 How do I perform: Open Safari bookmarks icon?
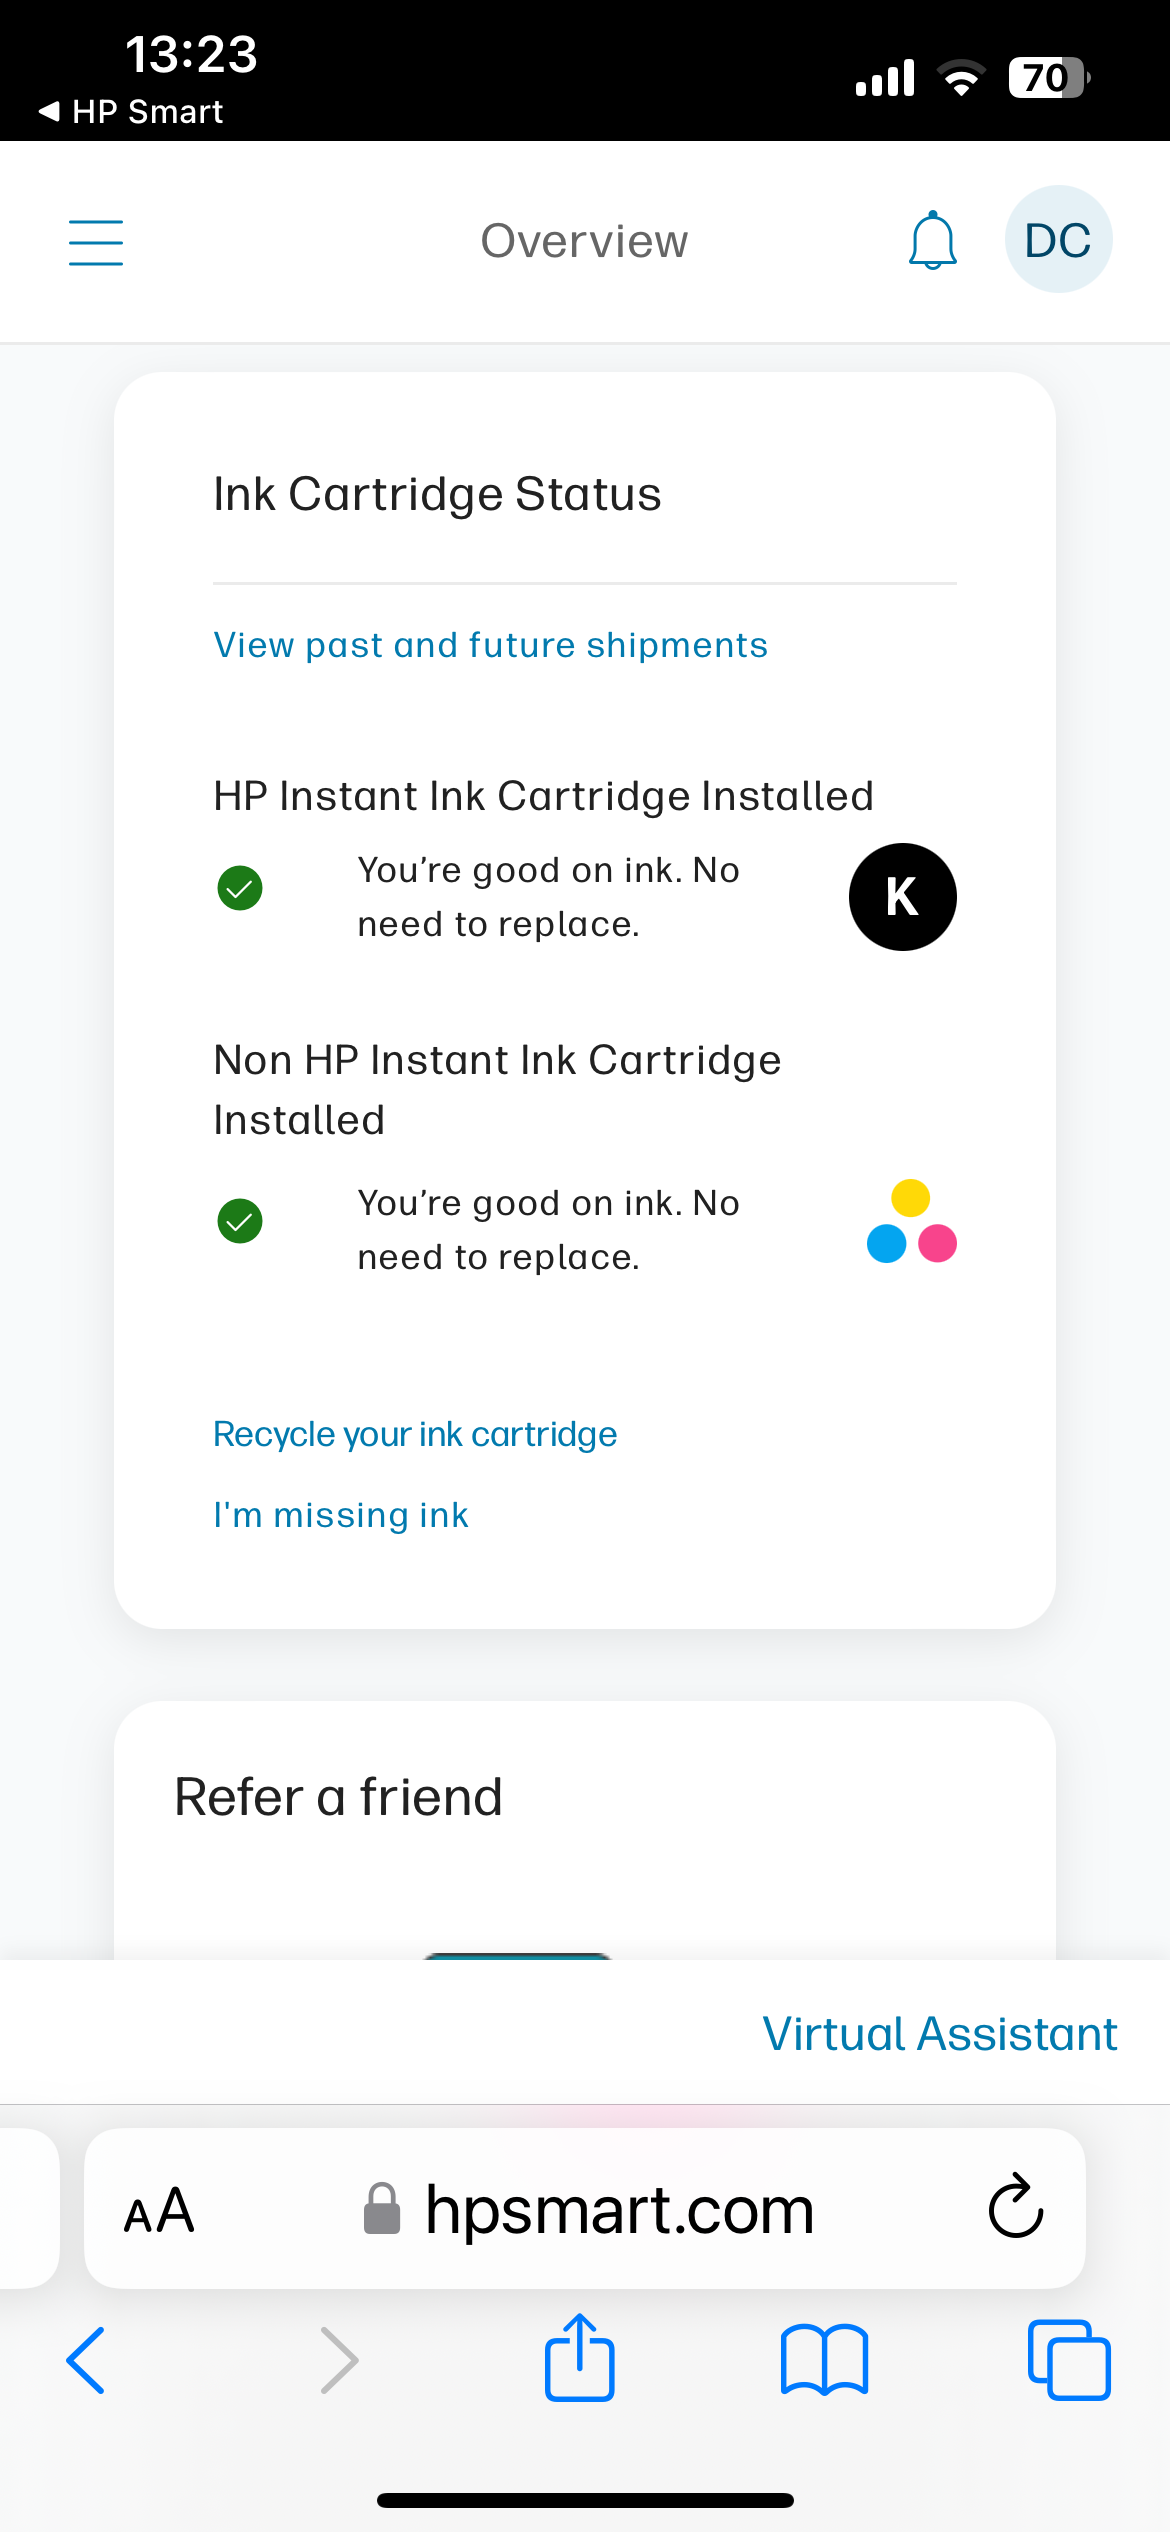(824, 2360)
